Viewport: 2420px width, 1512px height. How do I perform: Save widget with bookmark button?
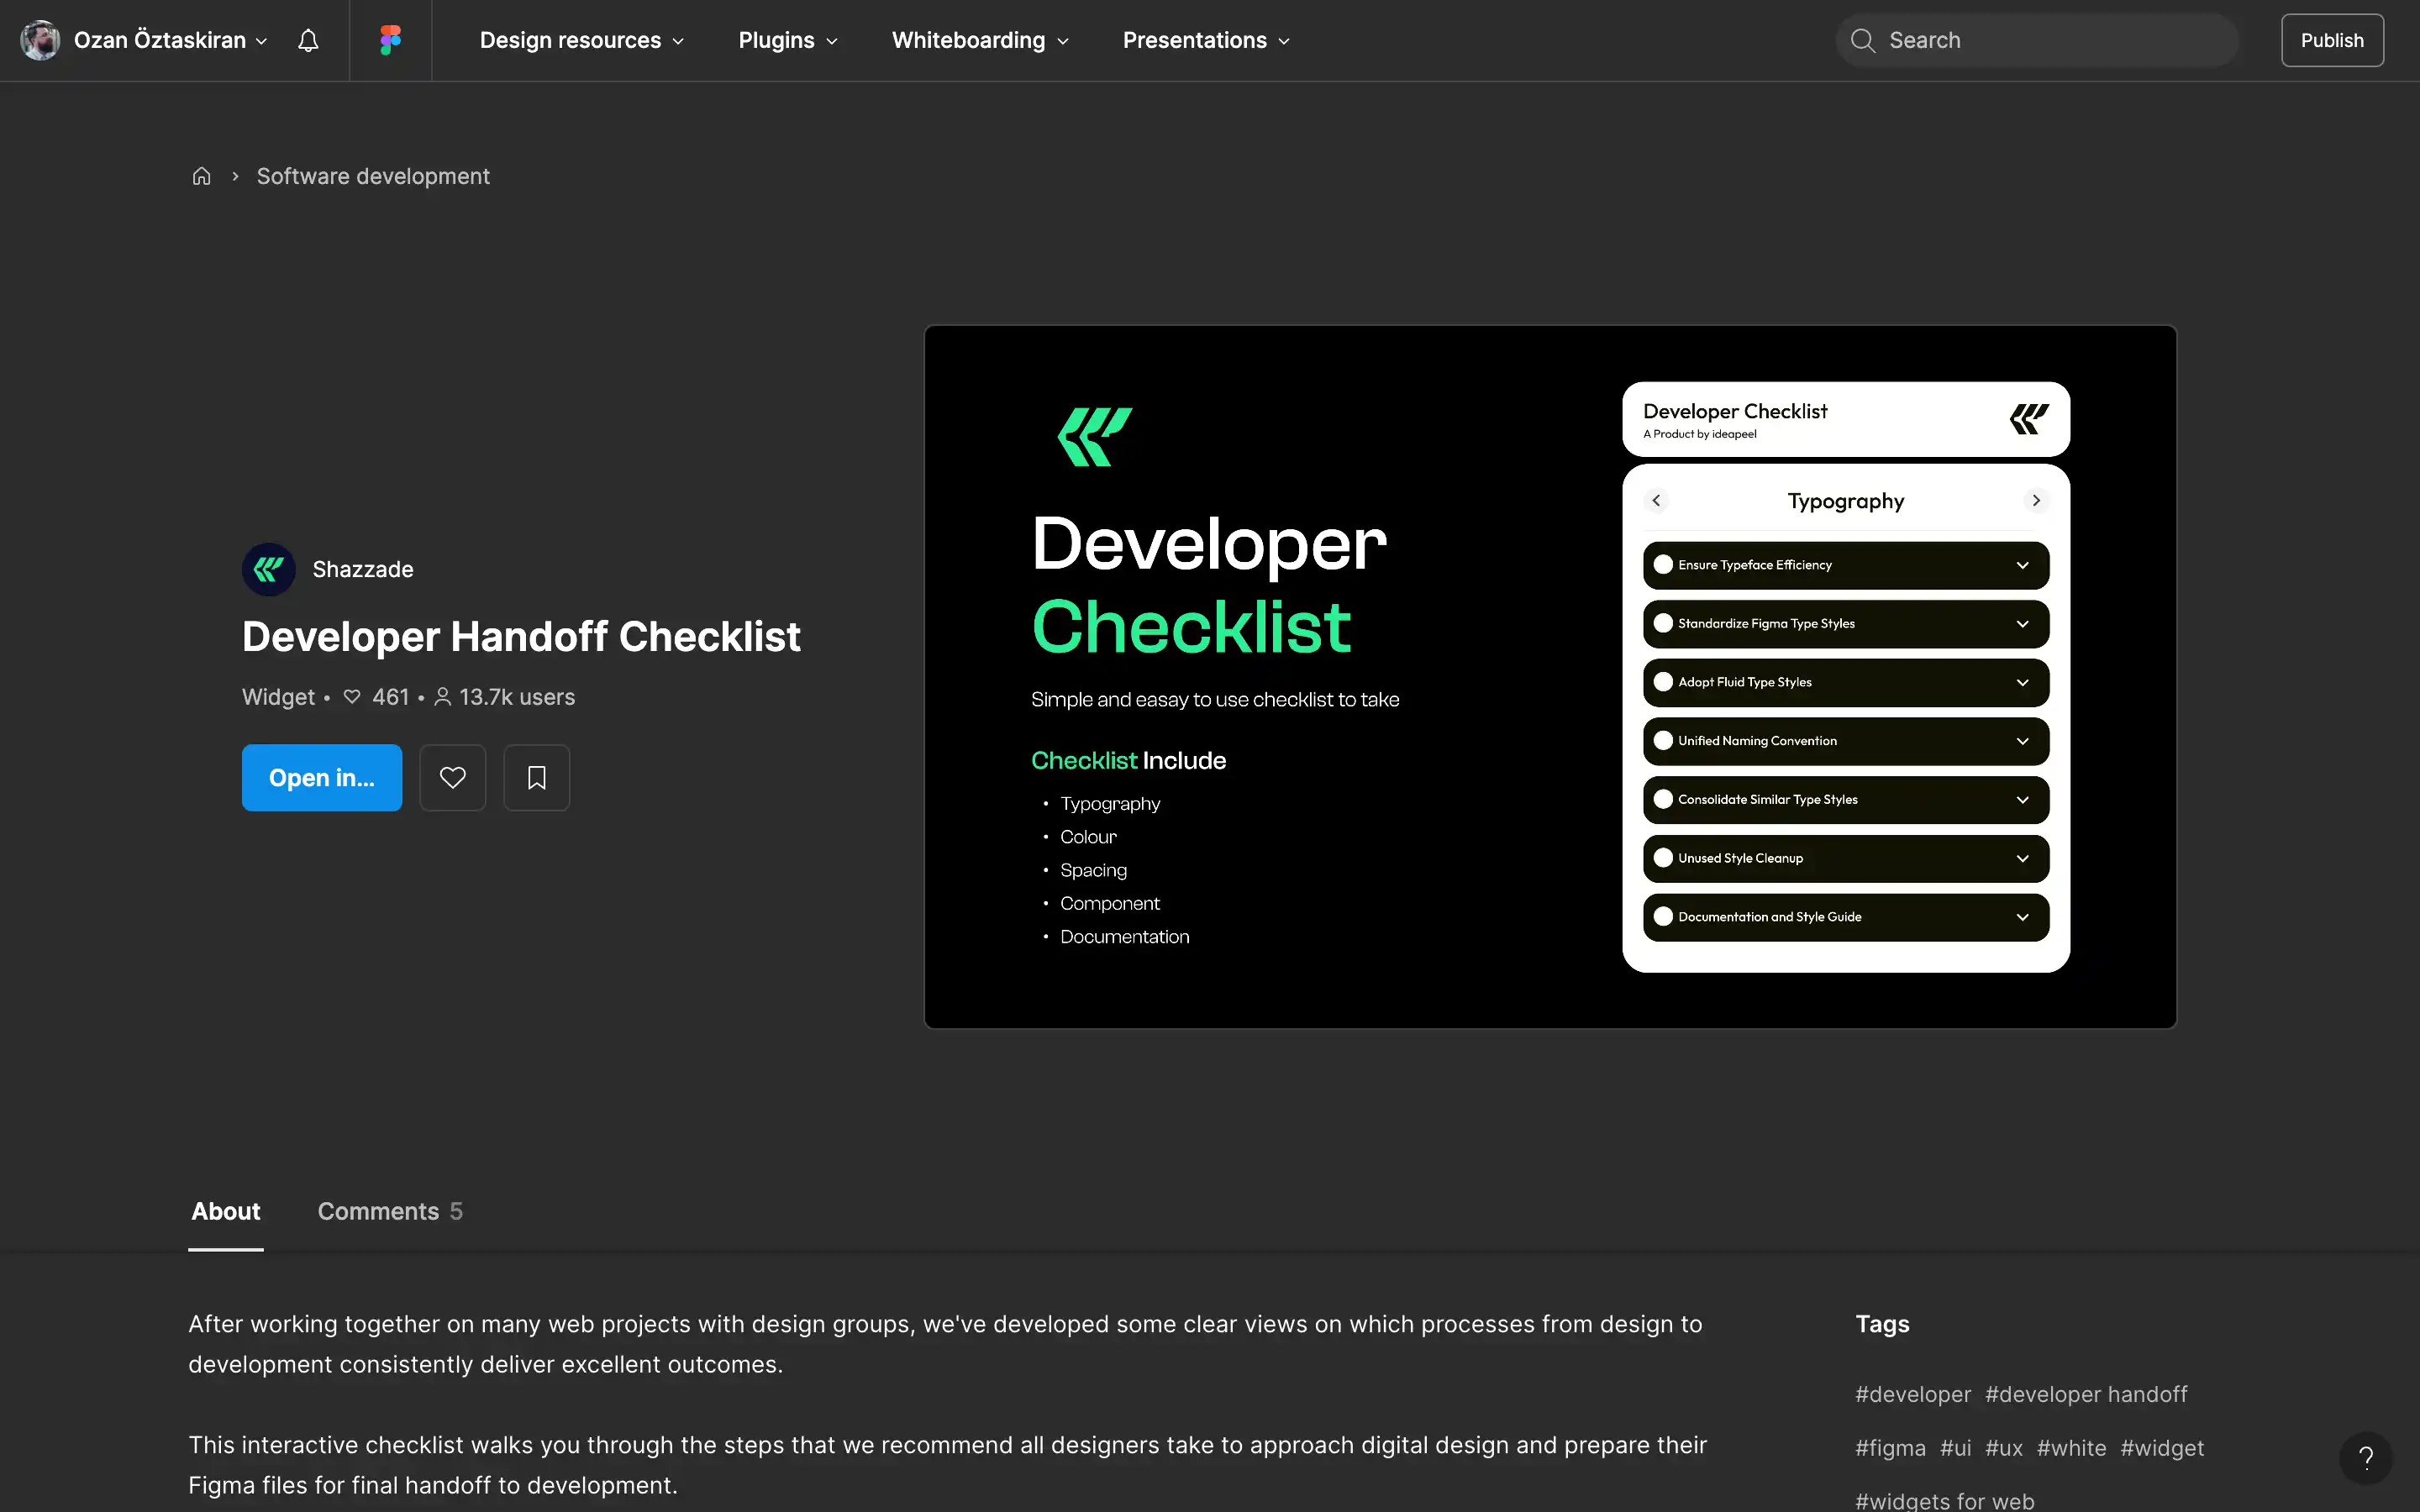pyautogui.click(x=537, y=777)
